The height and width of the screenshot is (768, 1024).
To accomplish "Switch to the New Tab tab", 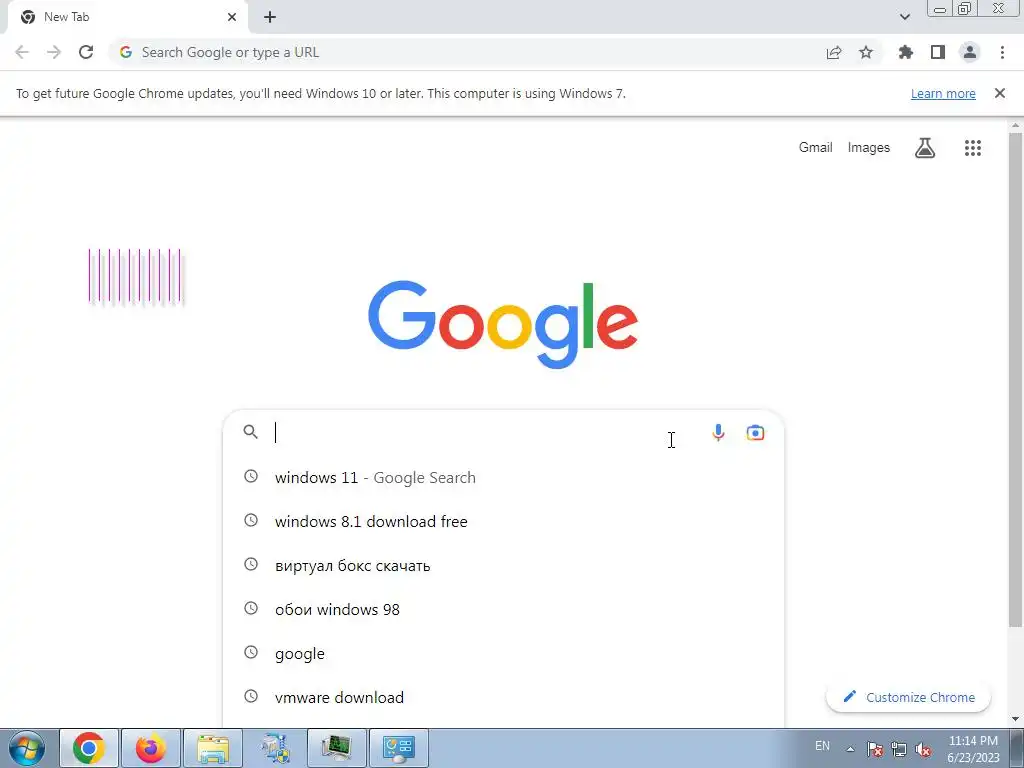I will click(x=128, y=17).
